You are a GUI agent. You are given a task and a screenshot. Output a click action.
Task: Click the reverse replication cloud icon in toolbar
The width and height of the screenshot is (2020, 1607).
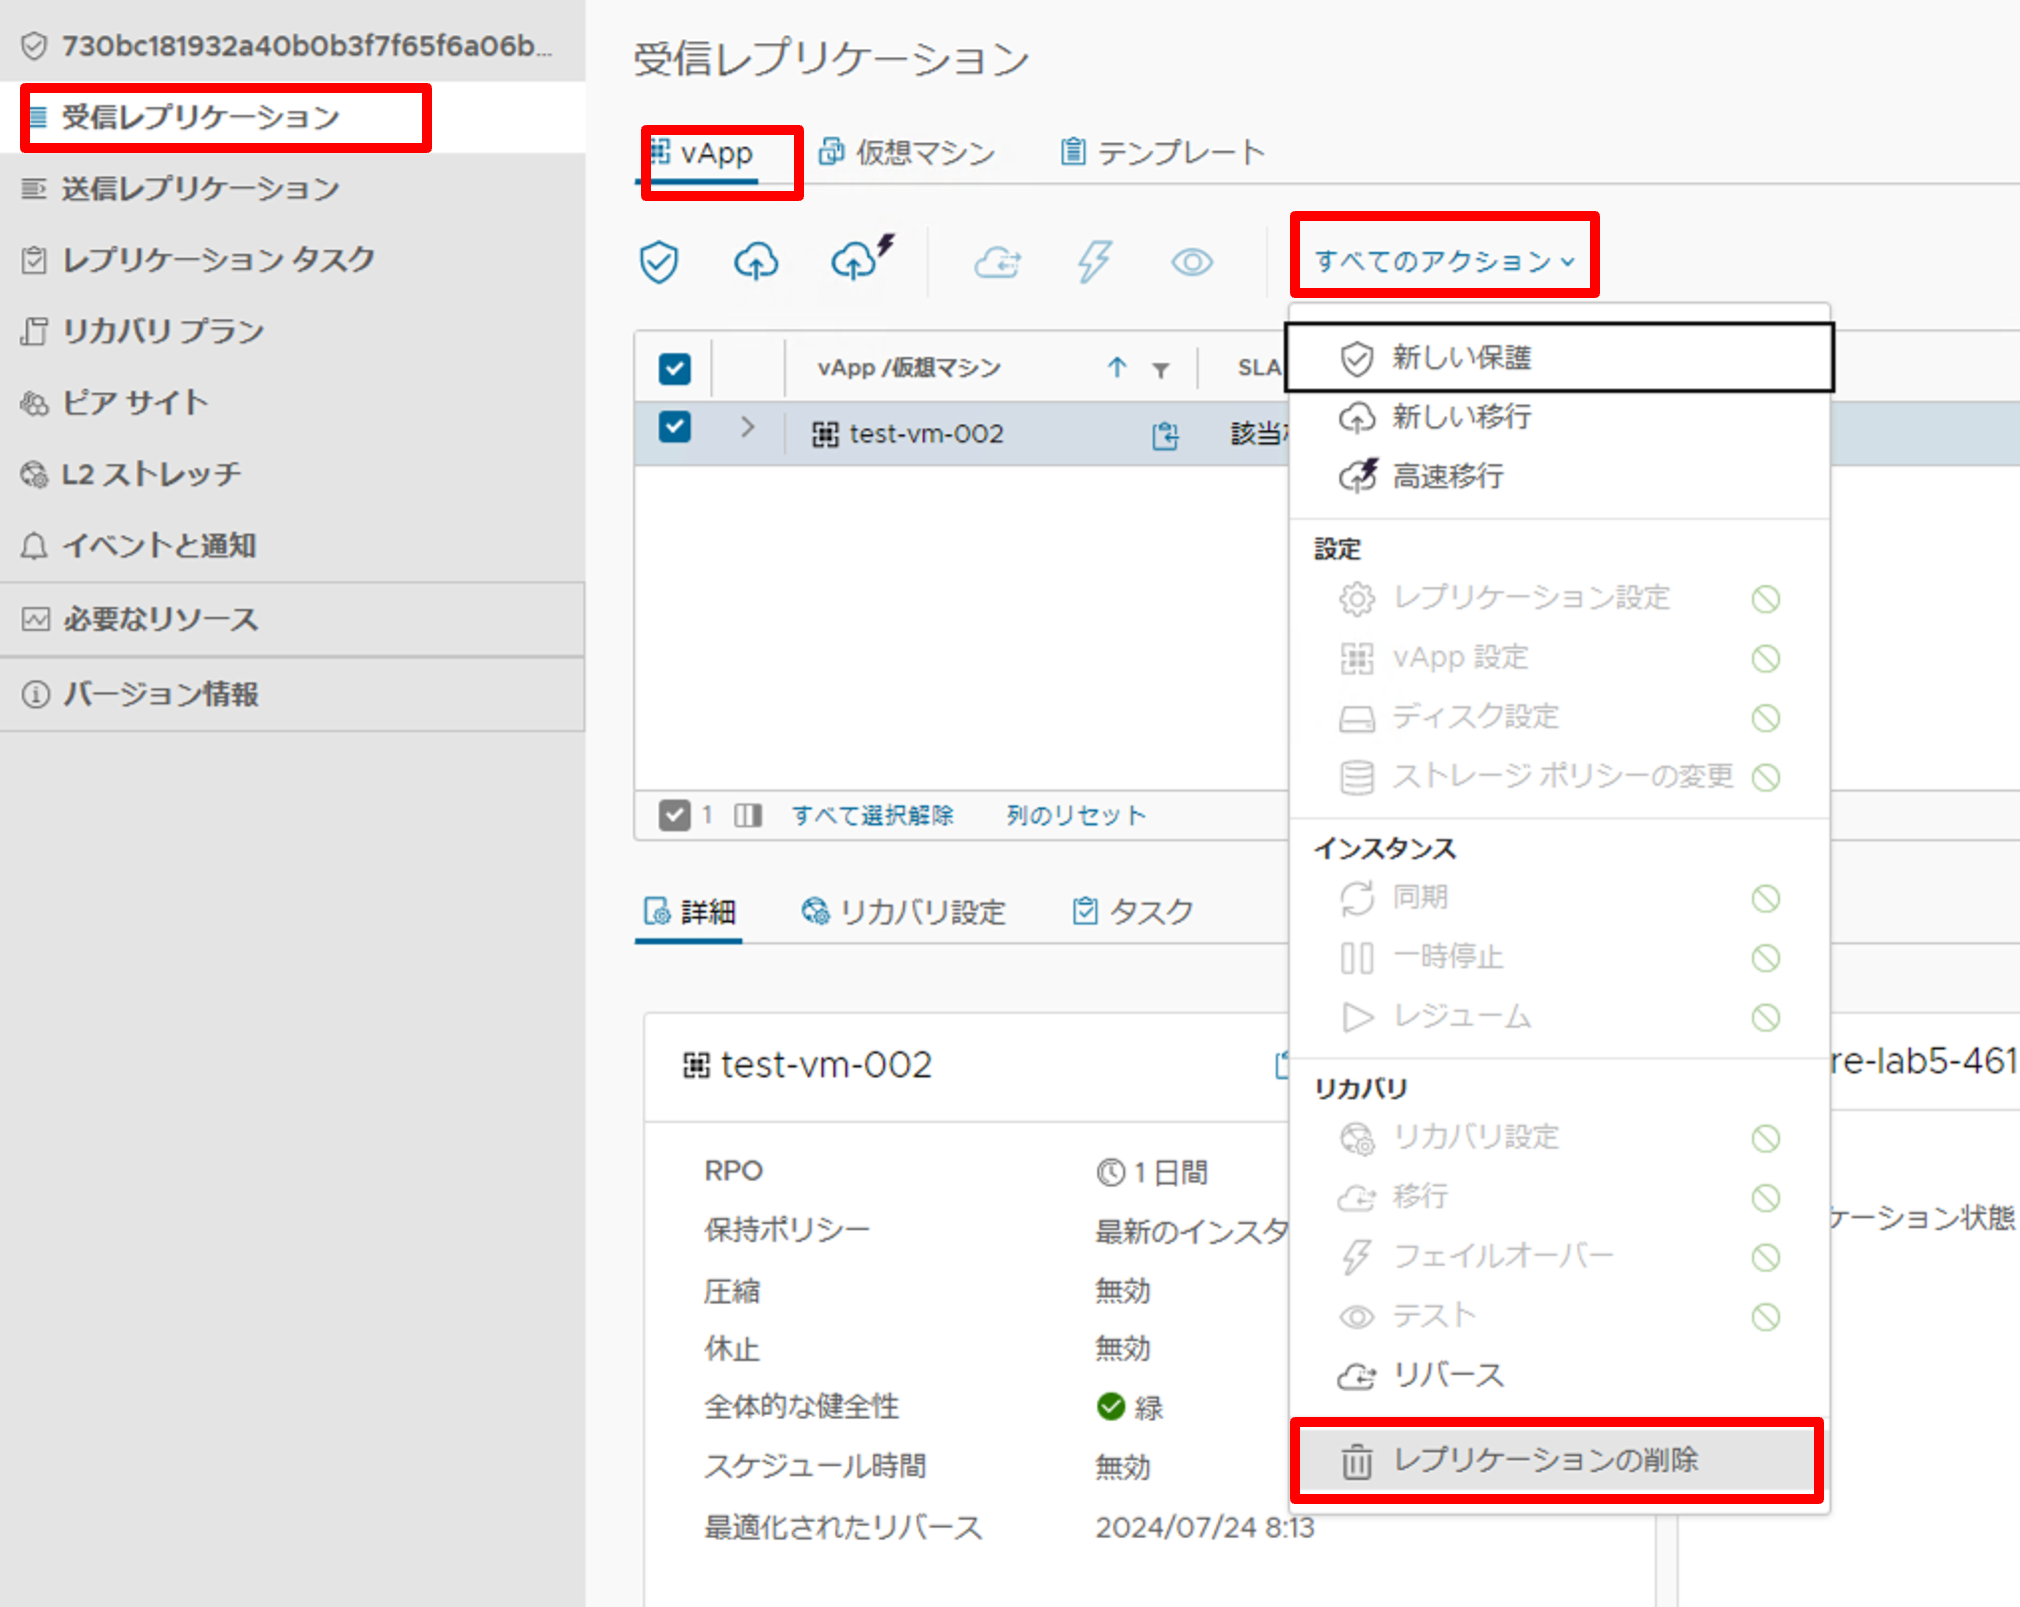(x=997, y=261)
